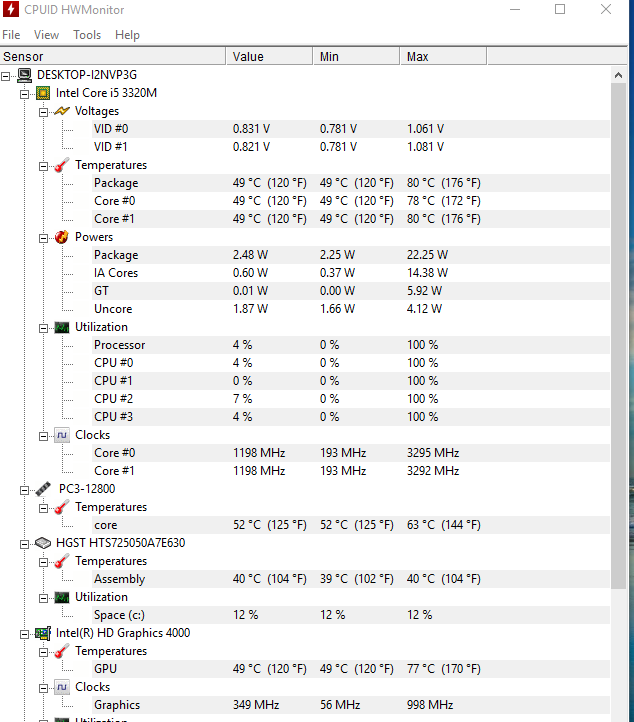Screen dimensions: 634x722
Task: Select the Graphics clock row
Action: [351, 705]
